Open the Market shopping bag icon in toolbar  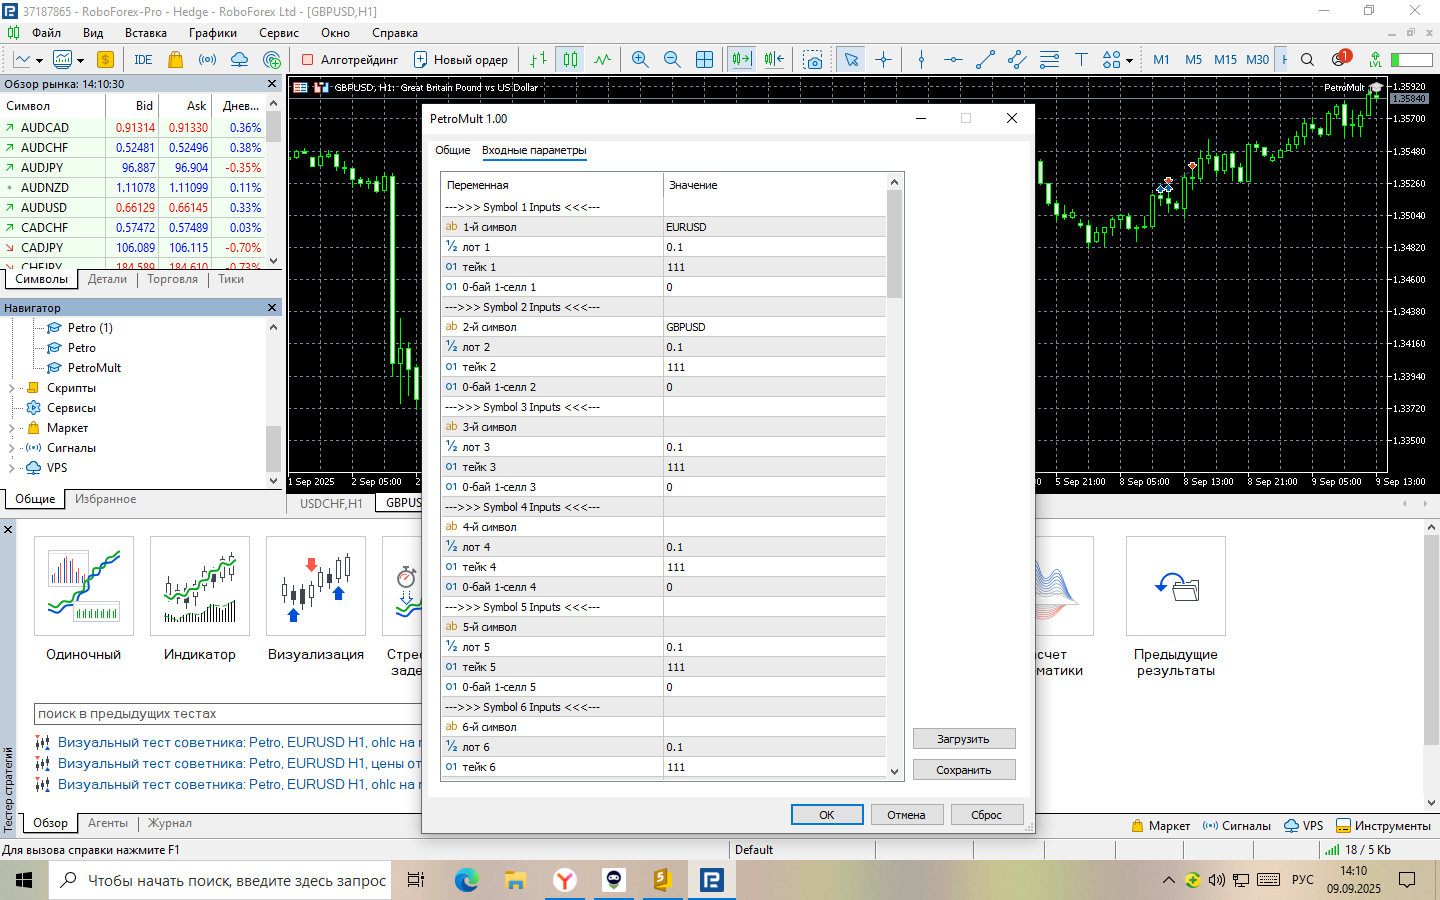coord(175,60)
